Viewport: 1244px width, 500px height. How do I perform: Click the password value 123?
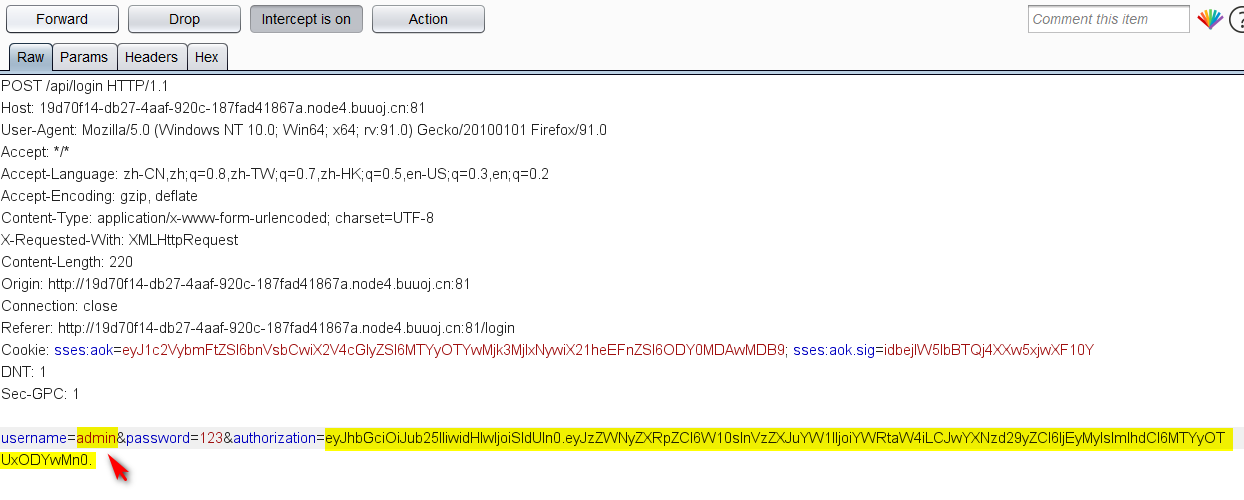point(211,438)
